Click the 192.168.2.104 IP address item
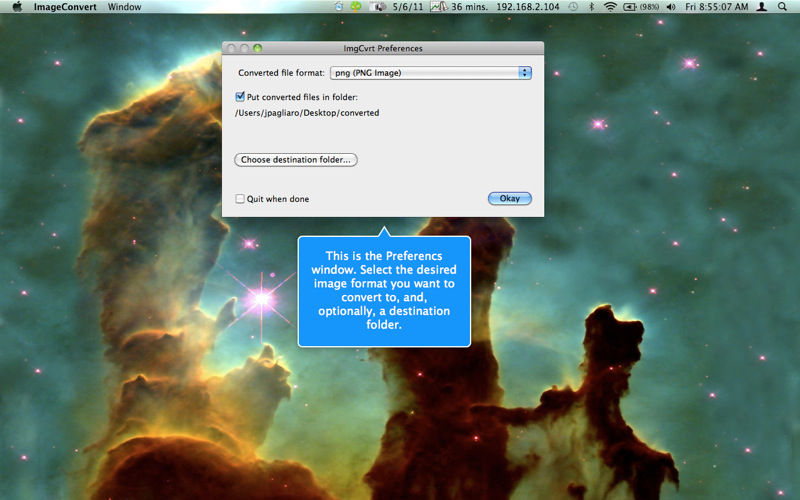The height and width of the screenshot is (500, 800). coord(528,7)
